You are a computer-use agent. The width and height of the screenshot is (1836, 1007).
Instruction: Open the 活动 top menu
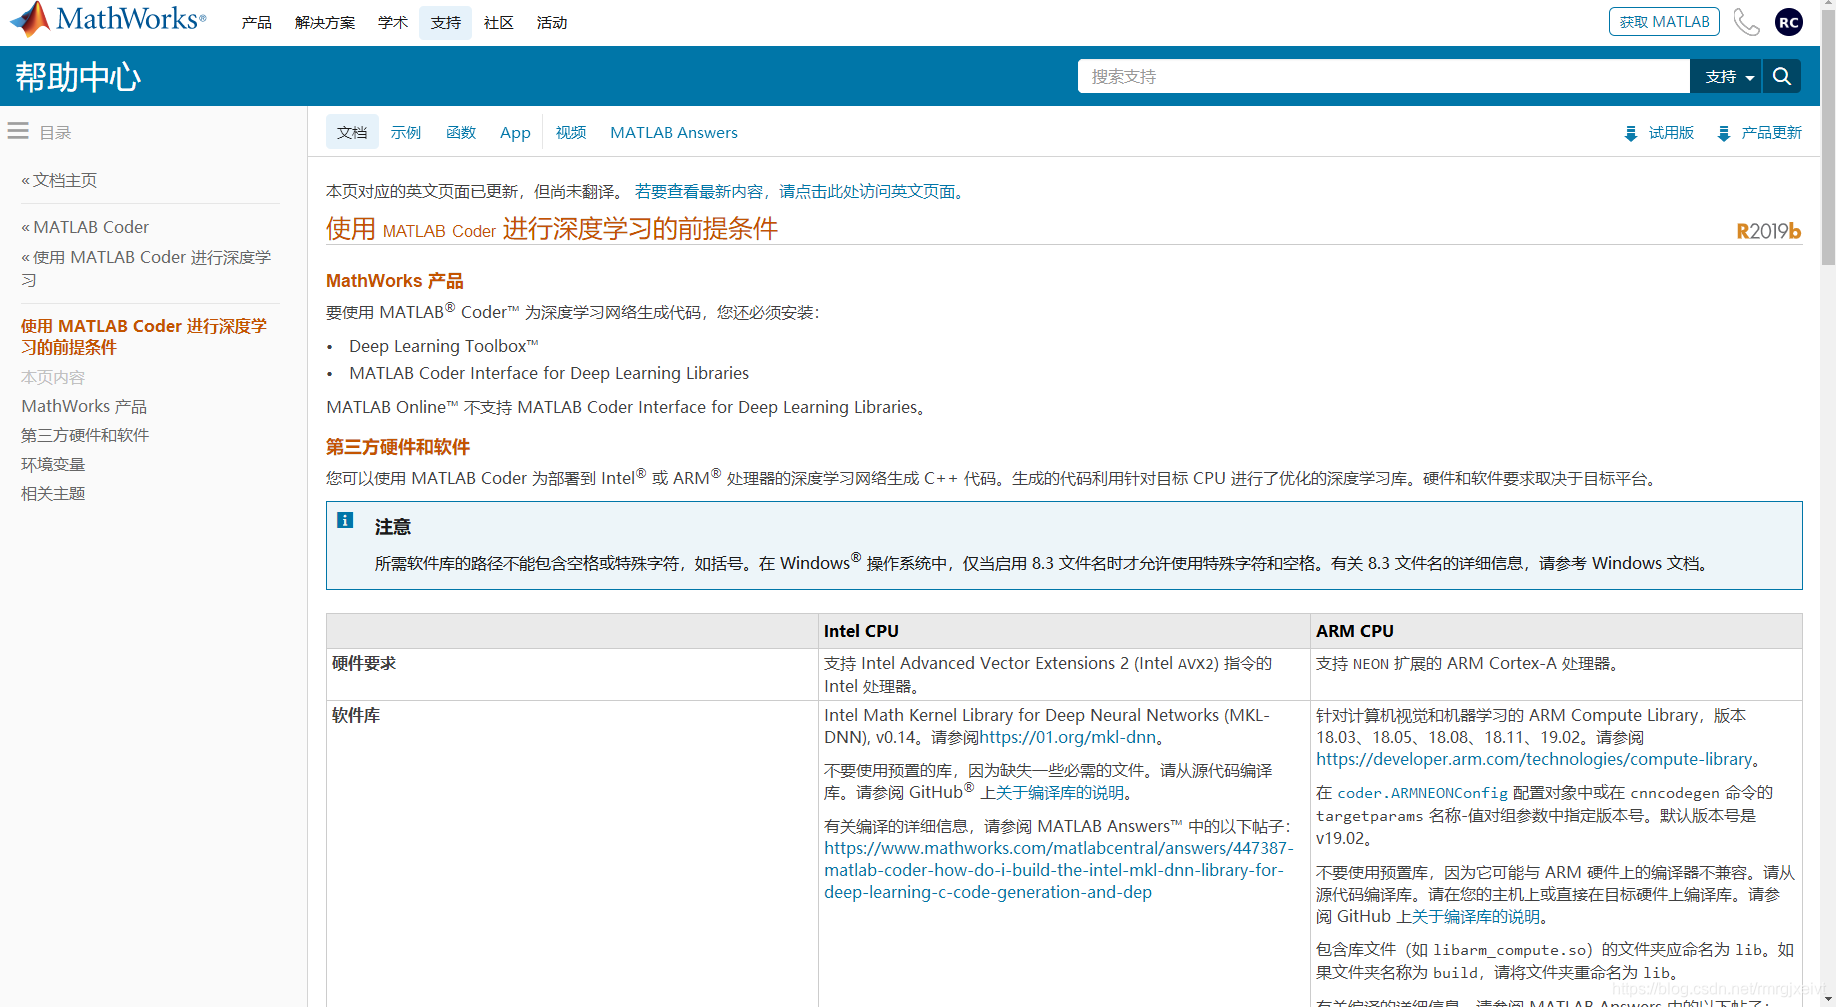click(551, 22)
